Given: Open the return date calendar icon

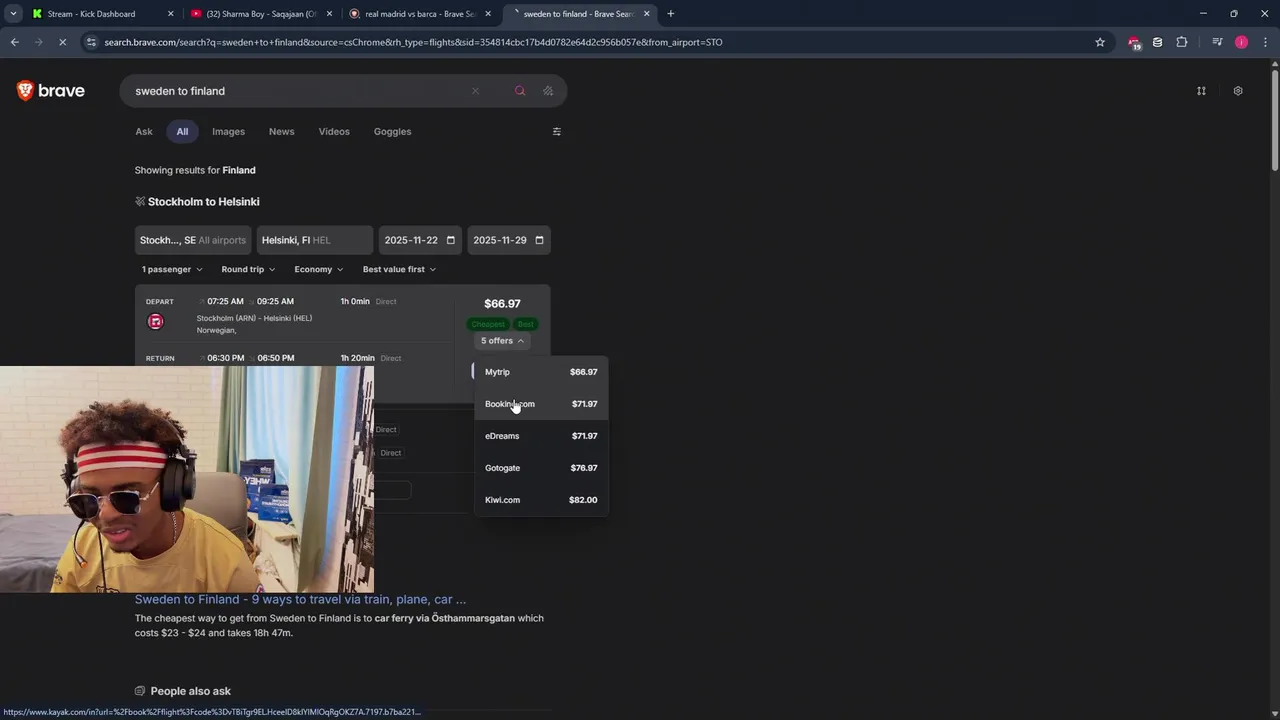Looking at the screenshot, I should coord(540,240).
